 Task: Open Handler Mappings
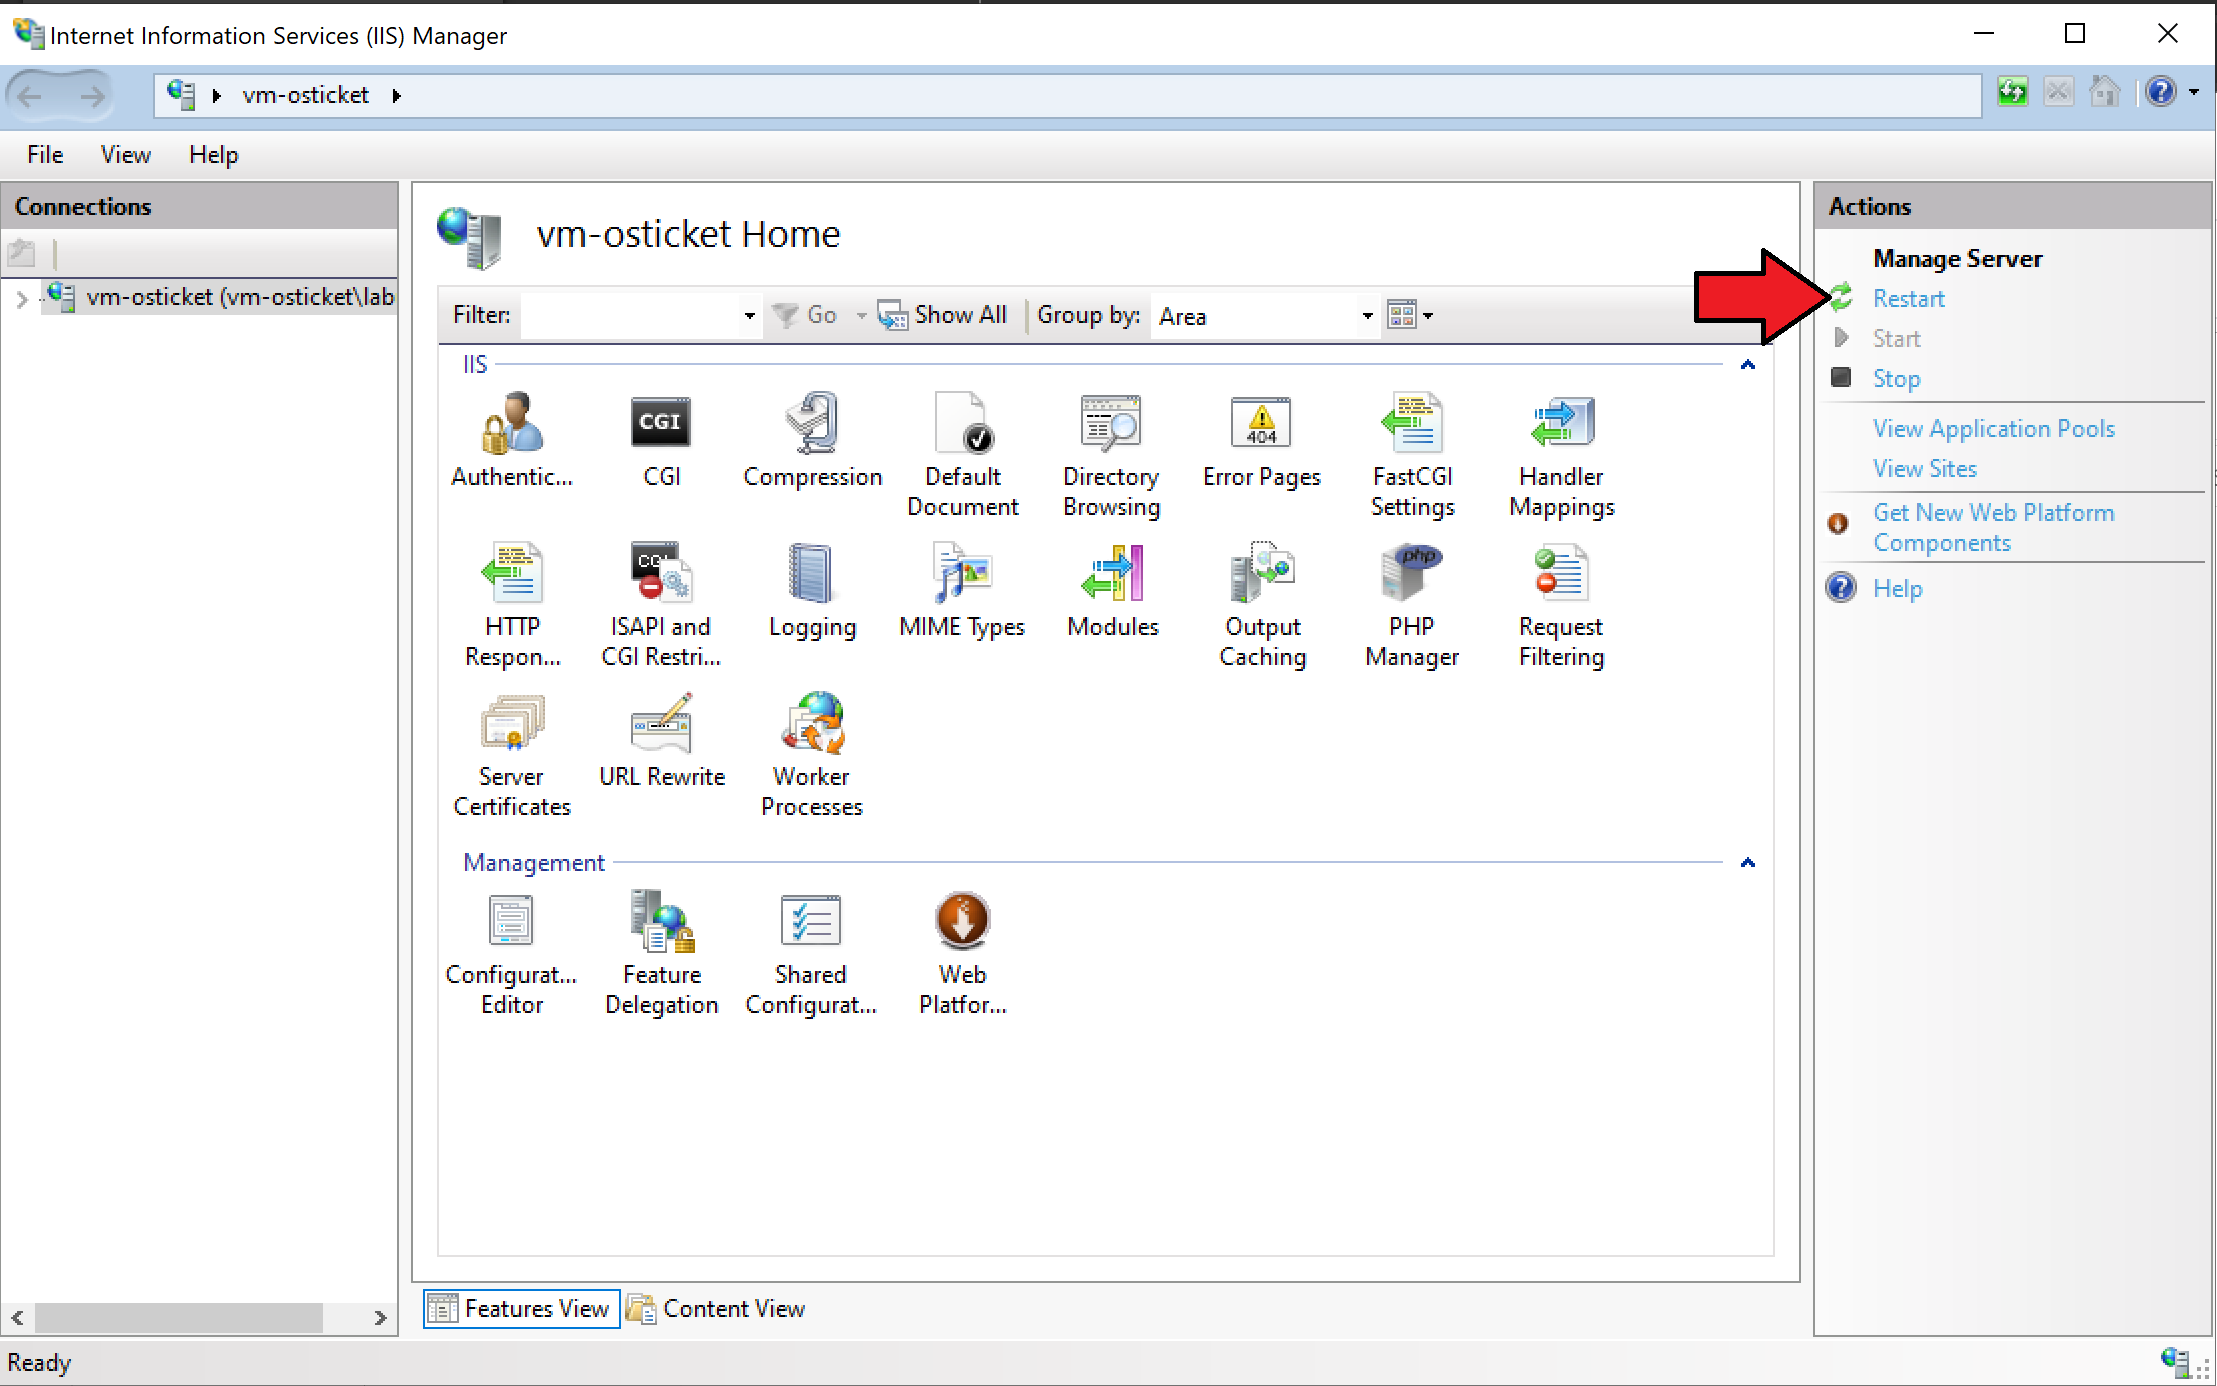1562,454
